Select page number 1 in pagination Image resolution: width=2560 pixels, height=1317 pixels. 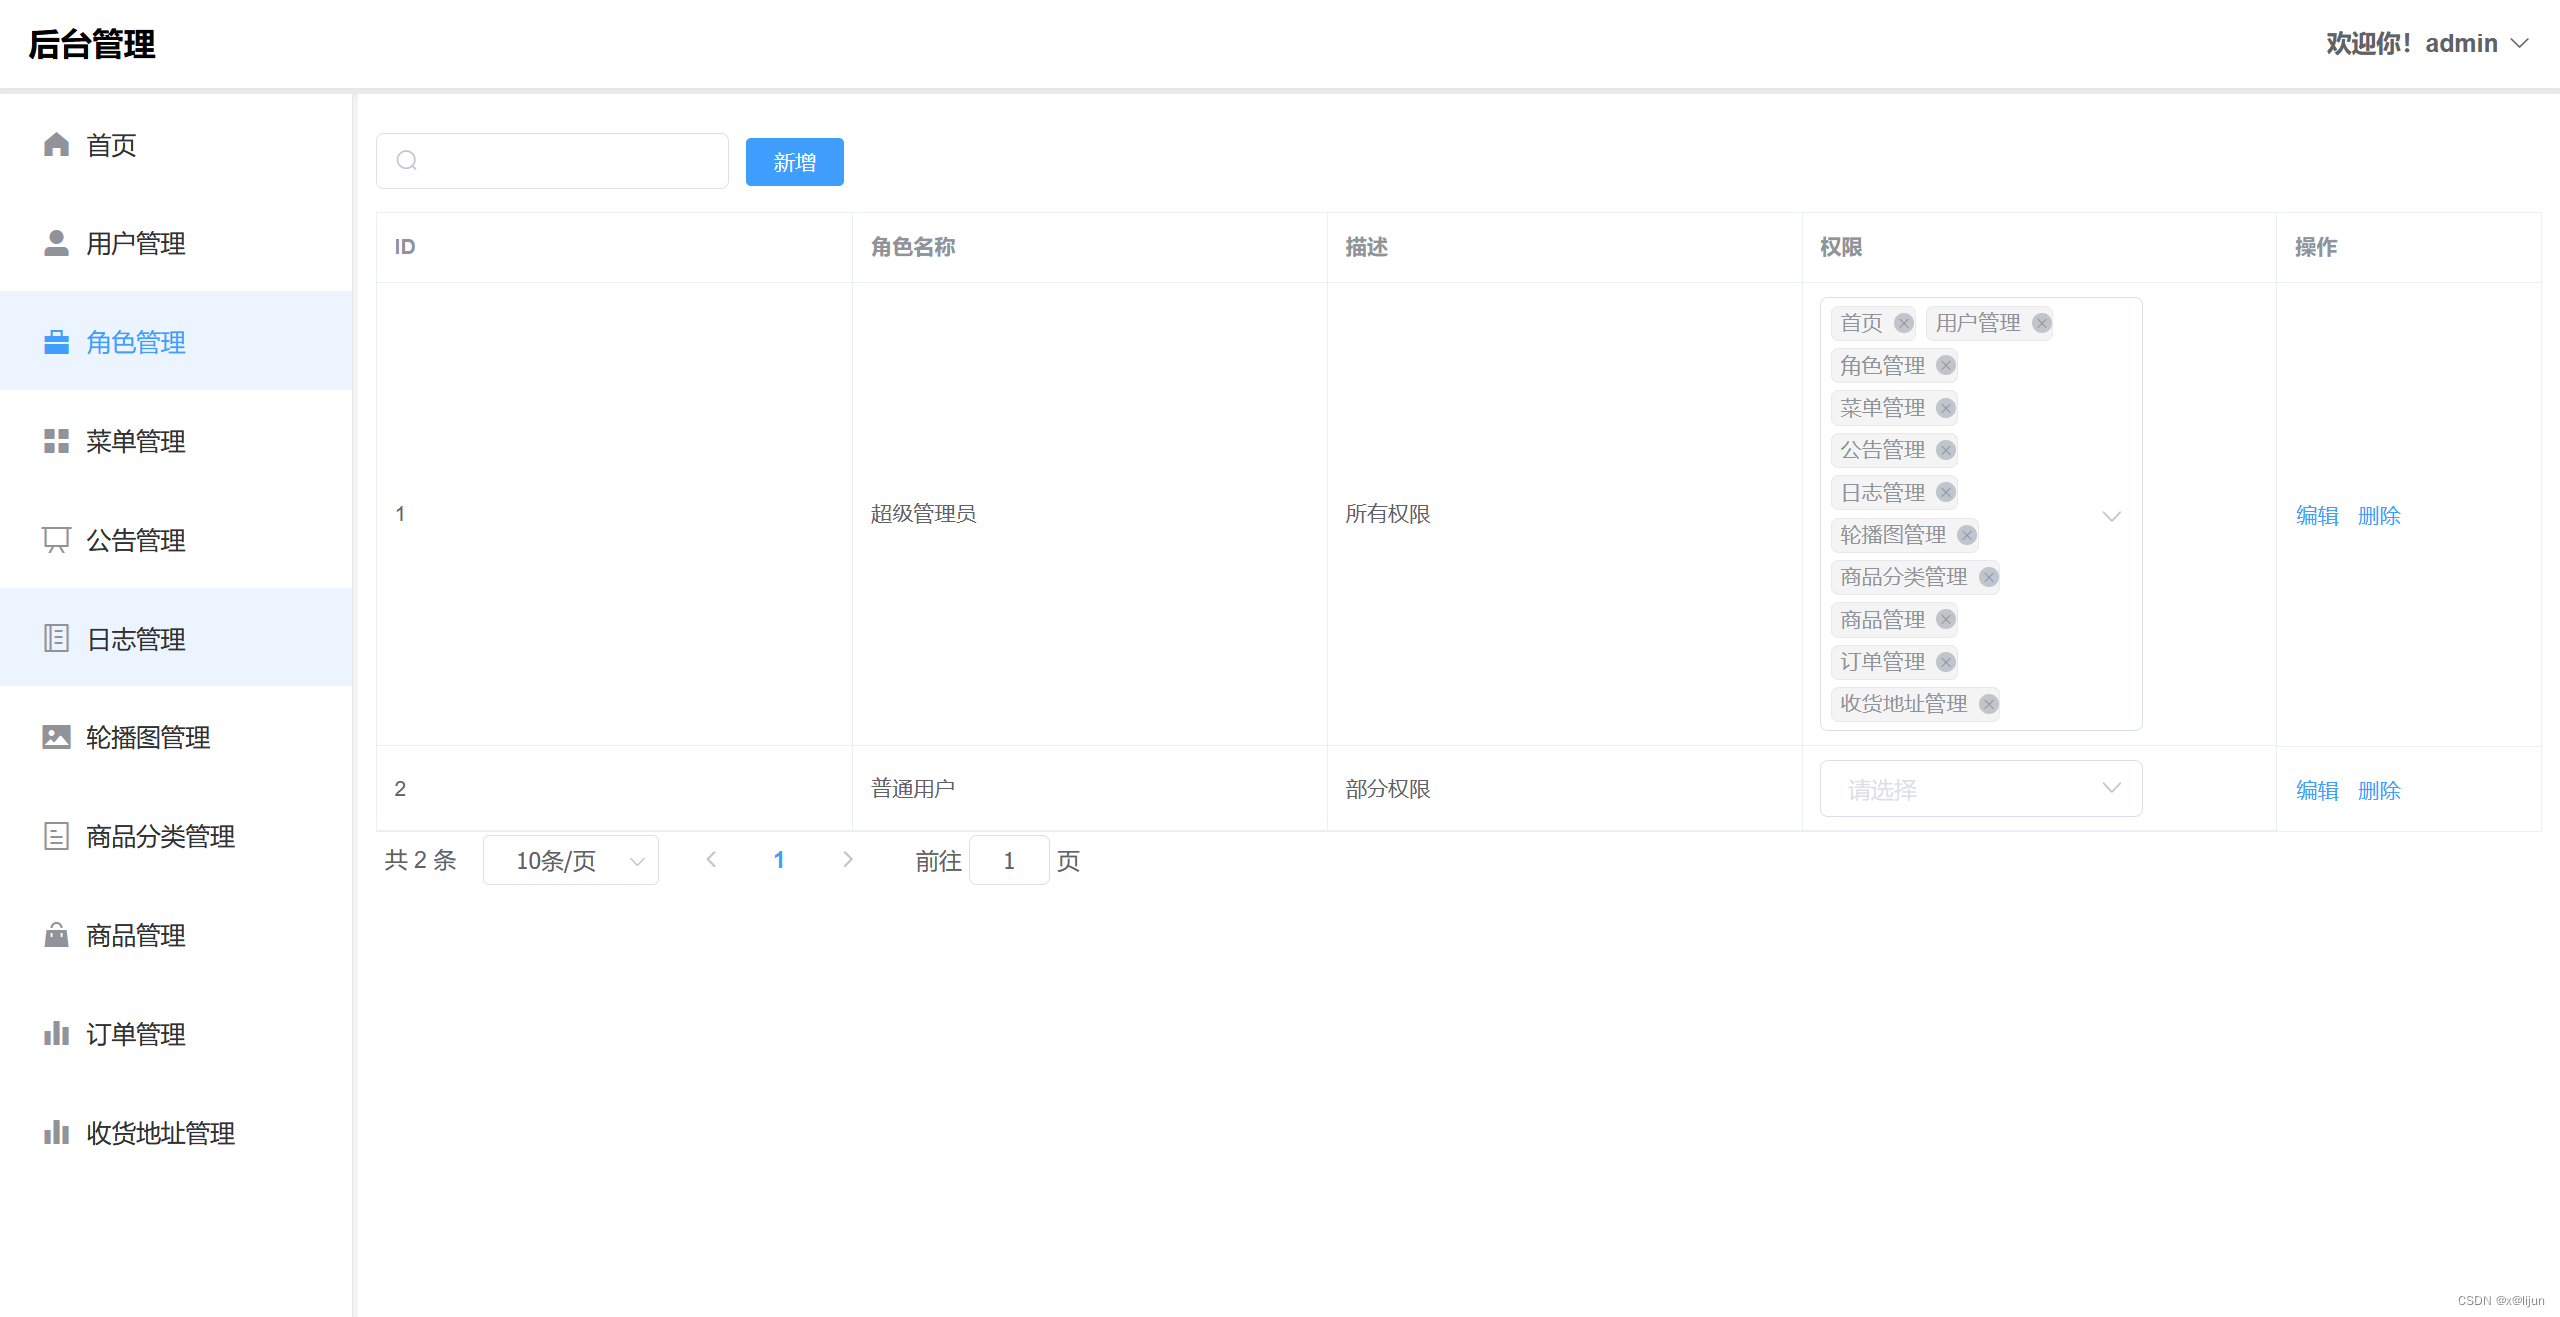tap(779, 860)
